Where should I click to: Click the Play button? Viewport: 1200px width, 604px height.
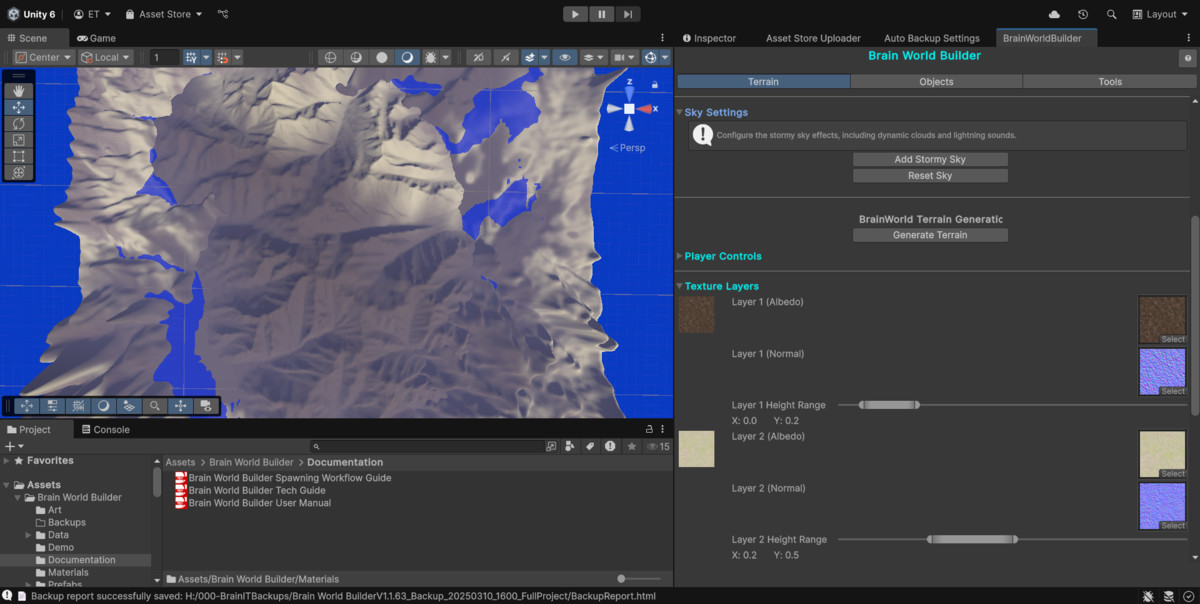pos(575,14)
